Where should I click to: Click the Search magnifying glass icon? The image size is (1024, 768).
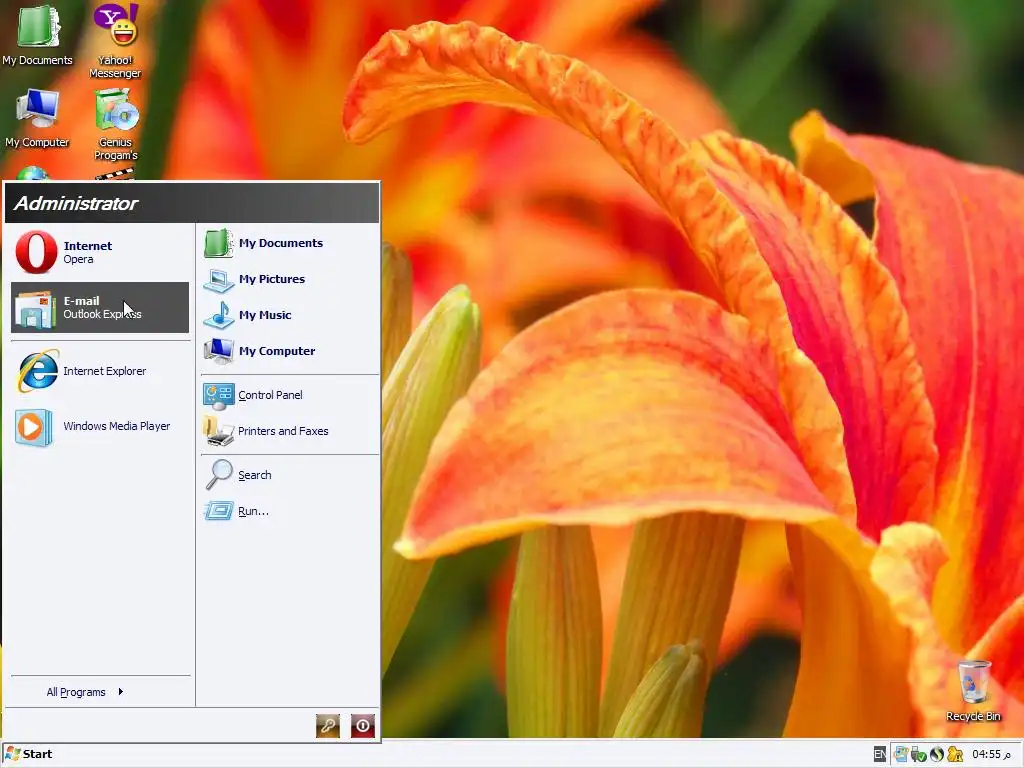click(219, 475)
